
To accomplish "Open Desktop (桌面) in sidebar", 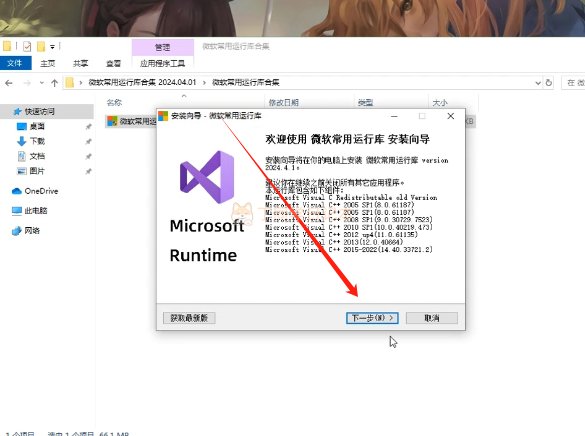I will click(x=37, y=126).
